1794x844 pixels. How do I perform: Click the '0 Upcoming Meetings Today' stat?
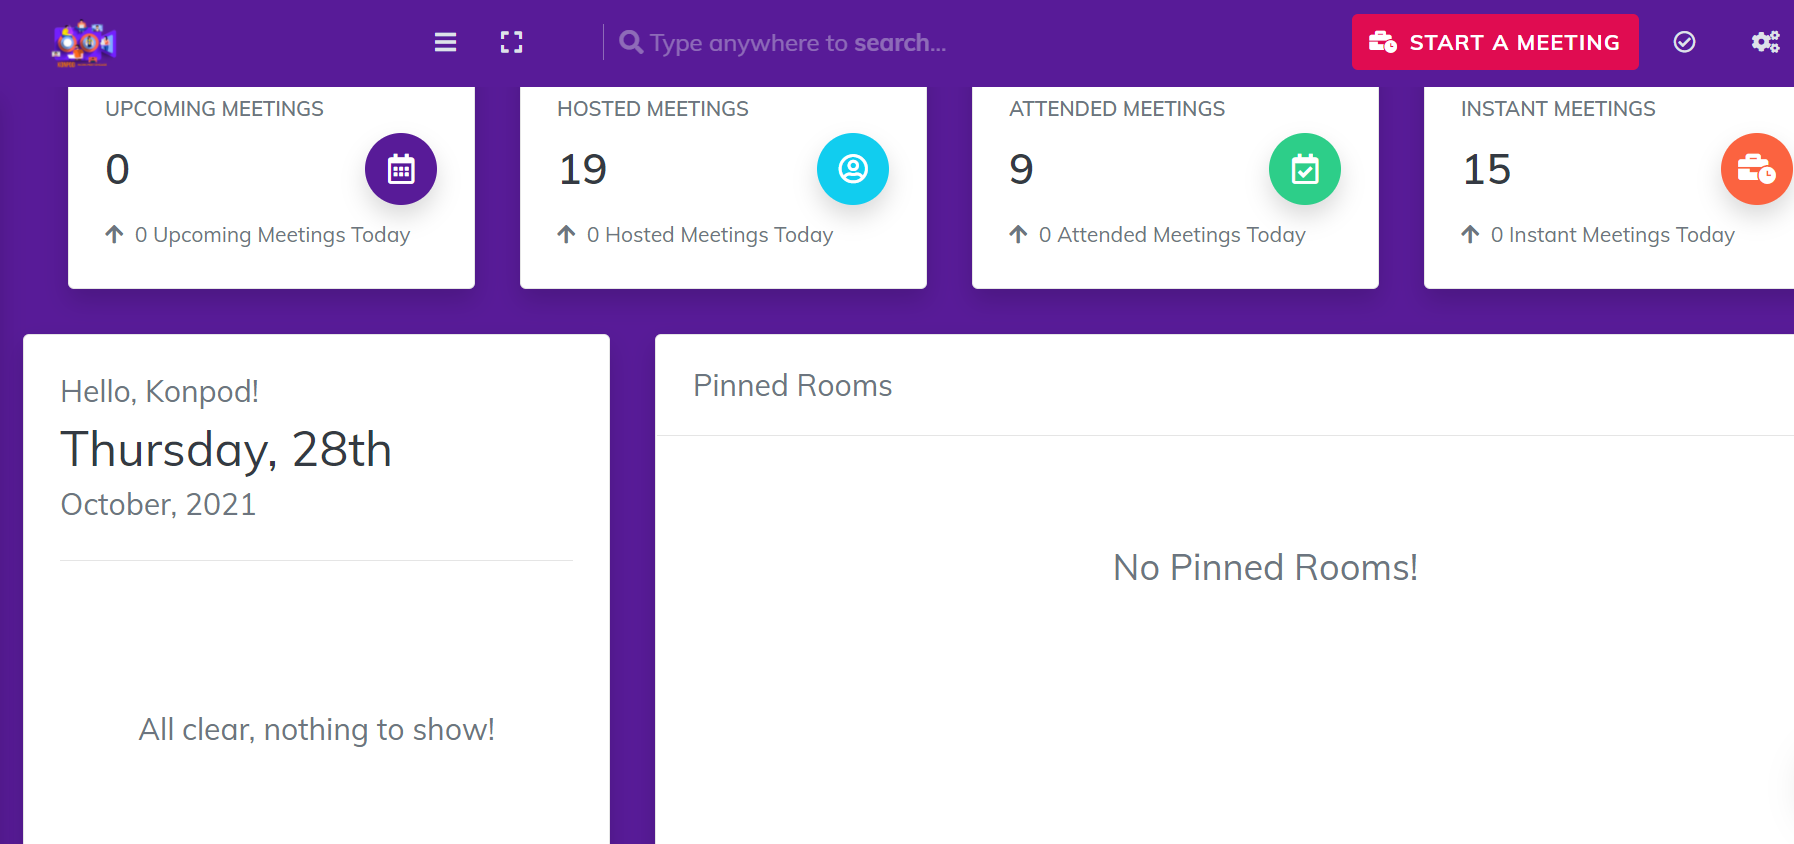[272, 235]
